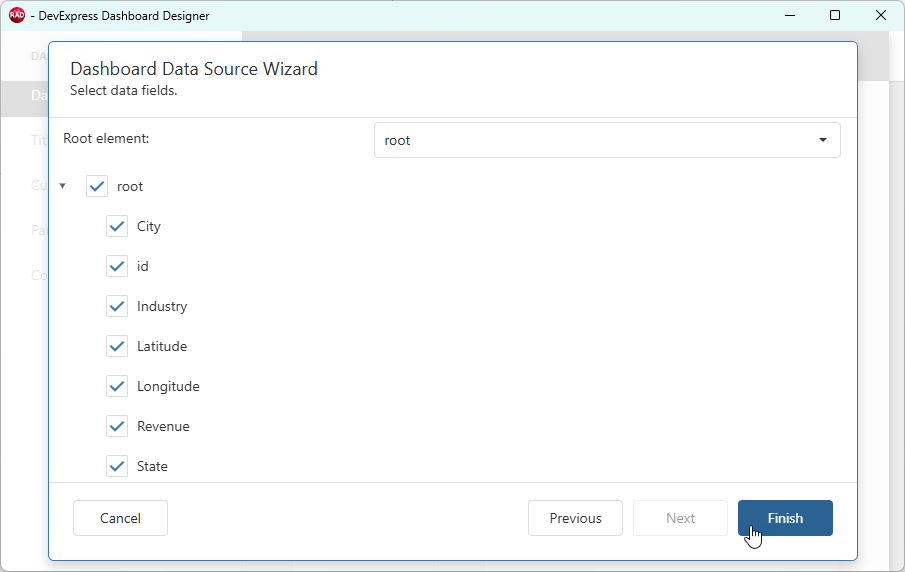
Task: Uncheck the id field checkbox
Action: tap(117, 266)
